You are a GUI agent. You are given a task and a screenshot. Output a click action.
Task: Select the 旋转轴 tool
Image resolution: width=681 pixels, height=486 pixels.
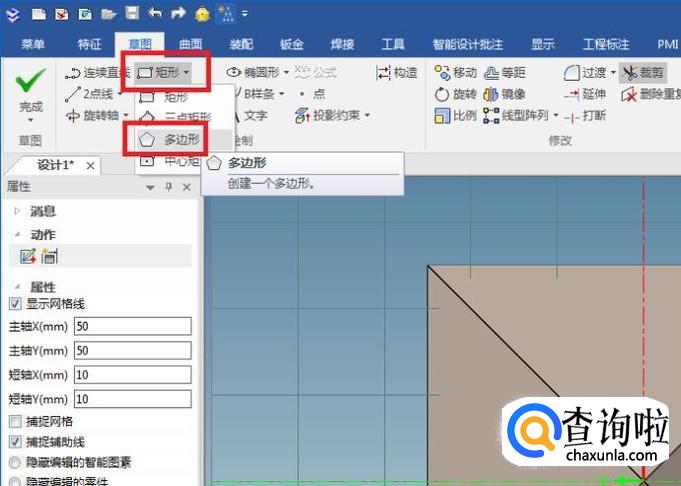(x=92, y=115)
